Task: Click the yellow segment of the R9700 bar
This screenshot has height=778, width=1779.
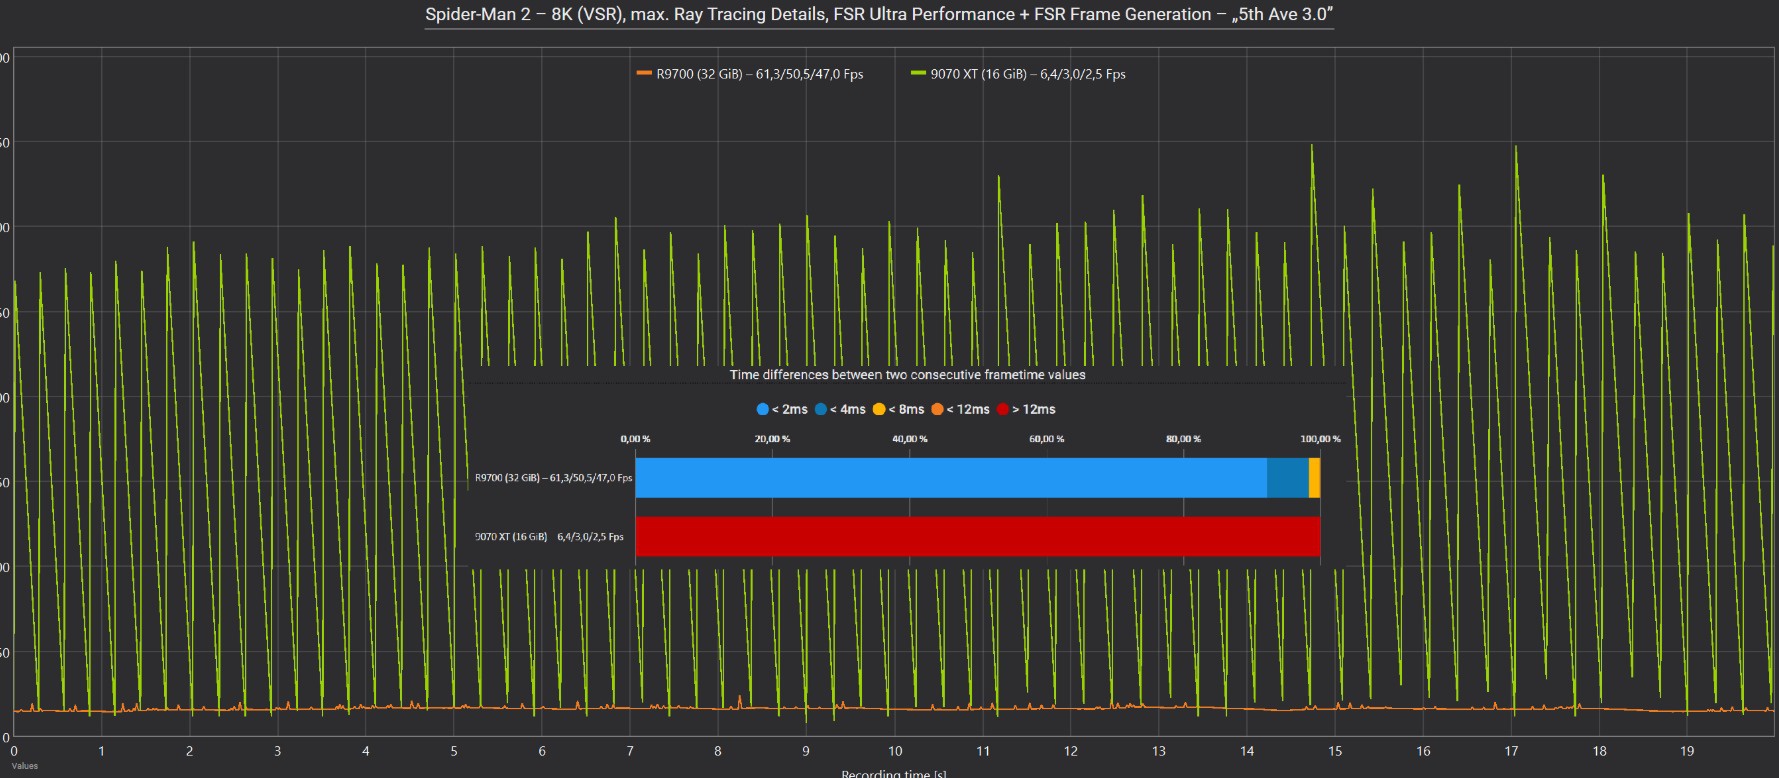Action: point(1315,478)
